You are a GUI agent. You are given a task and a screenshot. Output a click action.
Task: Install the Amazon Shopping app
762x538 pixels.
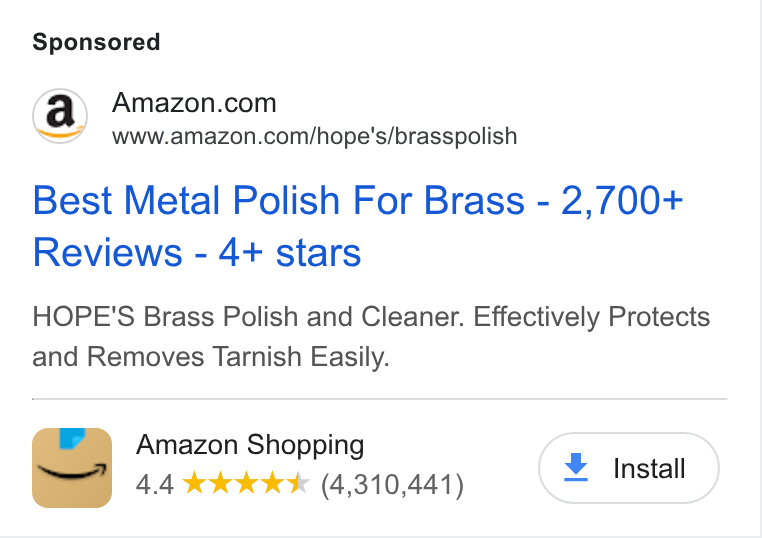point(629,468)
